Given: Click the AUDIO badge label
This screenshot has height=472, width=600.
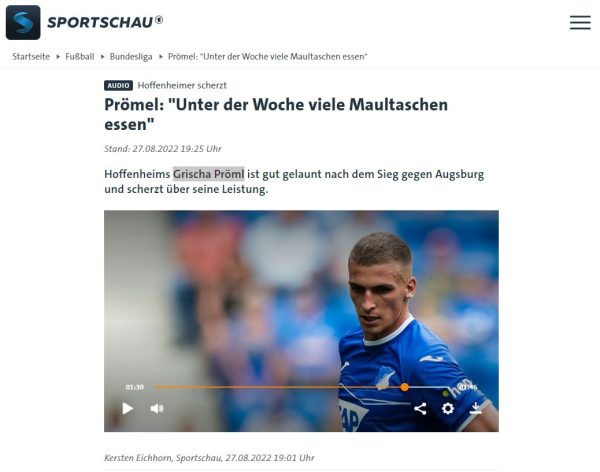Looking at the screenshot, I should point(118,85).
